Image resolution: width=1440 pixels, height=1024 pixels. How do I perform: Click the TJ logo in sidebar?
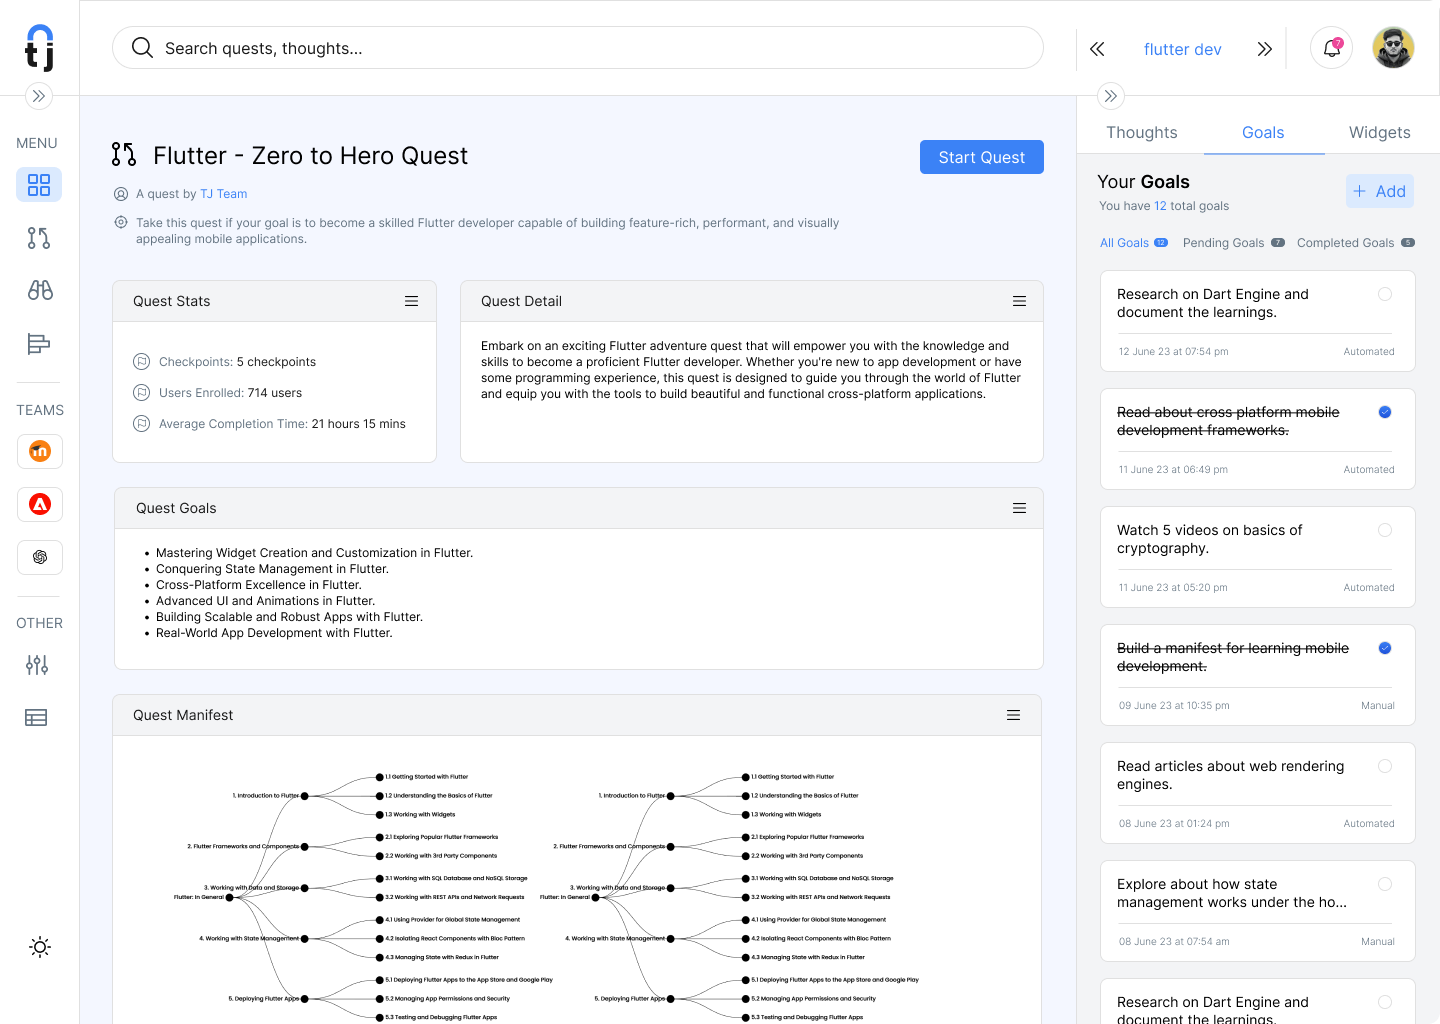pos(39,47)
